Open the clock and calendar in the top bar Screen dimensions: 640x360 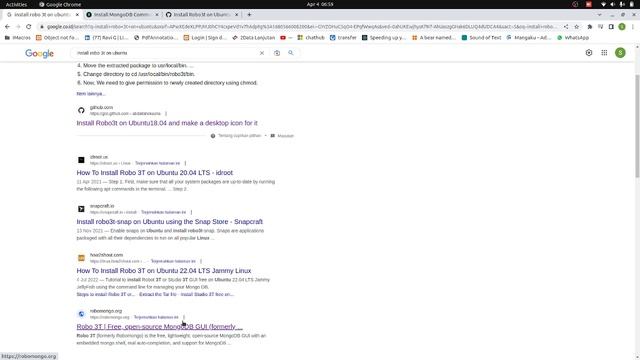coord(320,4)
